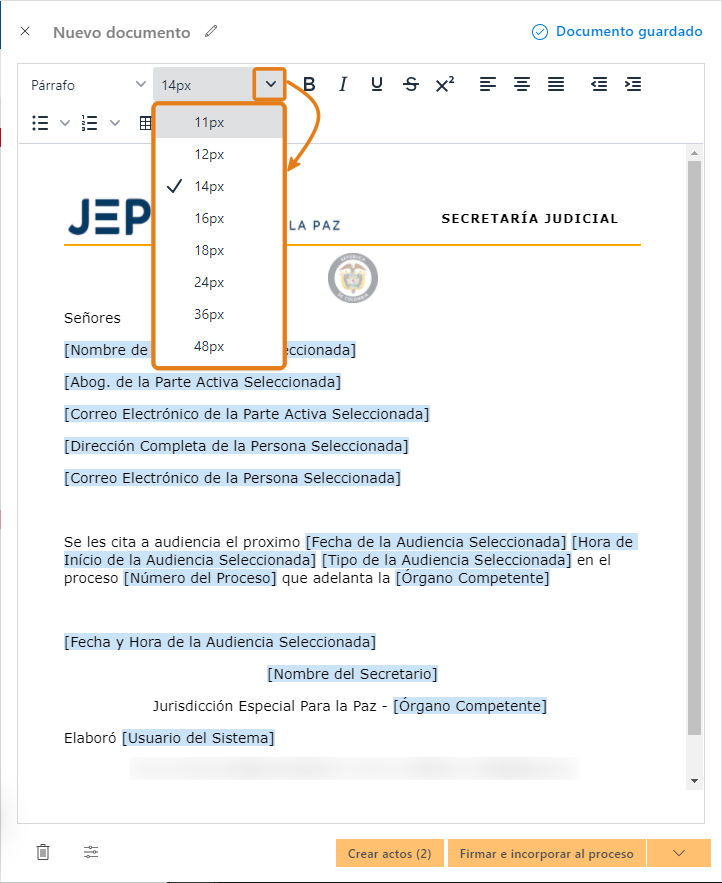722x883 pixels.
Task: Decrease paragraph indent
Action: click(x=599, y=84)
